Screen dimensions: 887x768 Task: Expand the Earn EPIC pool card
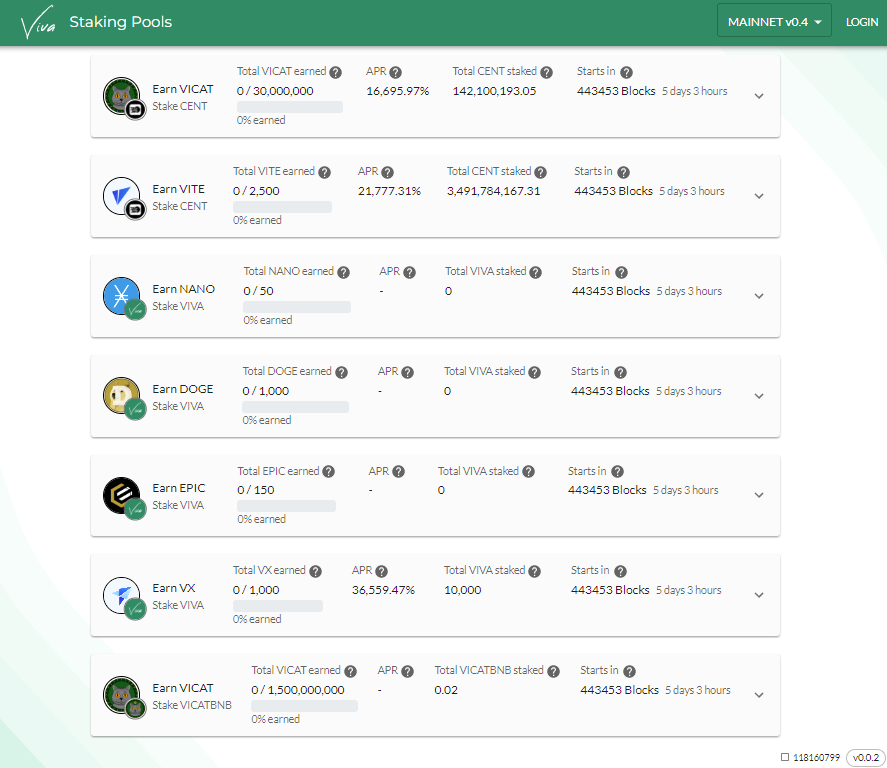759,495
